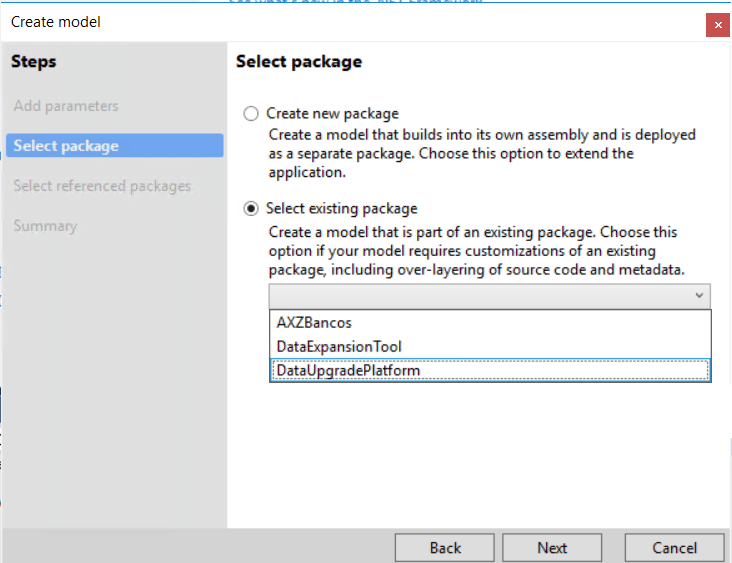Go to the Add parameters step
The image size is (732, 563).
pyautogui.click(x=66, y=106)
